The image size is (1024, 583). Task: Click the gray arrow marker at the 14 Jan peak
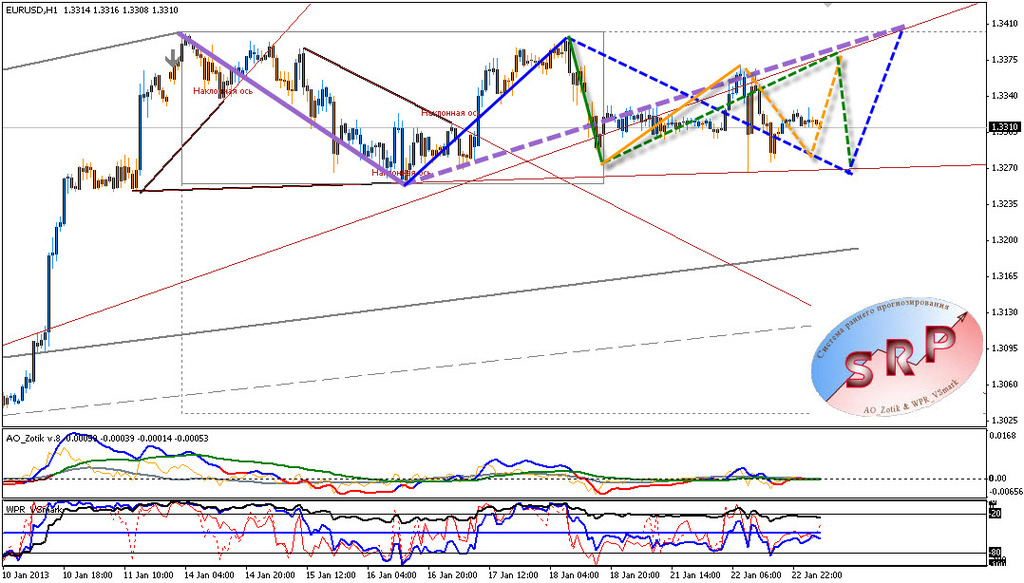tap(172, 60)
